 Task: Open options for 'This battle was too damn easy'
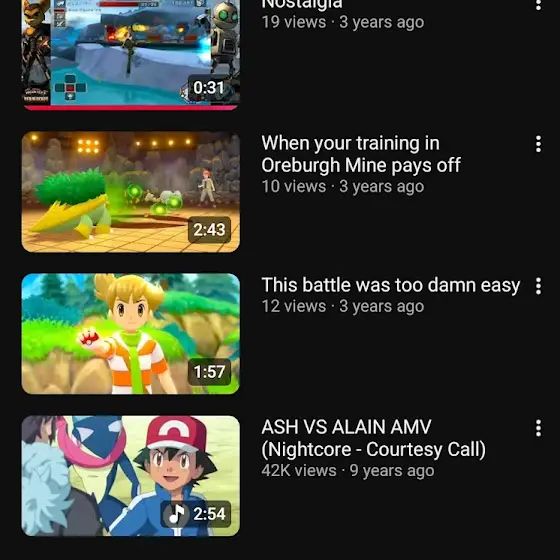point(538,286)
